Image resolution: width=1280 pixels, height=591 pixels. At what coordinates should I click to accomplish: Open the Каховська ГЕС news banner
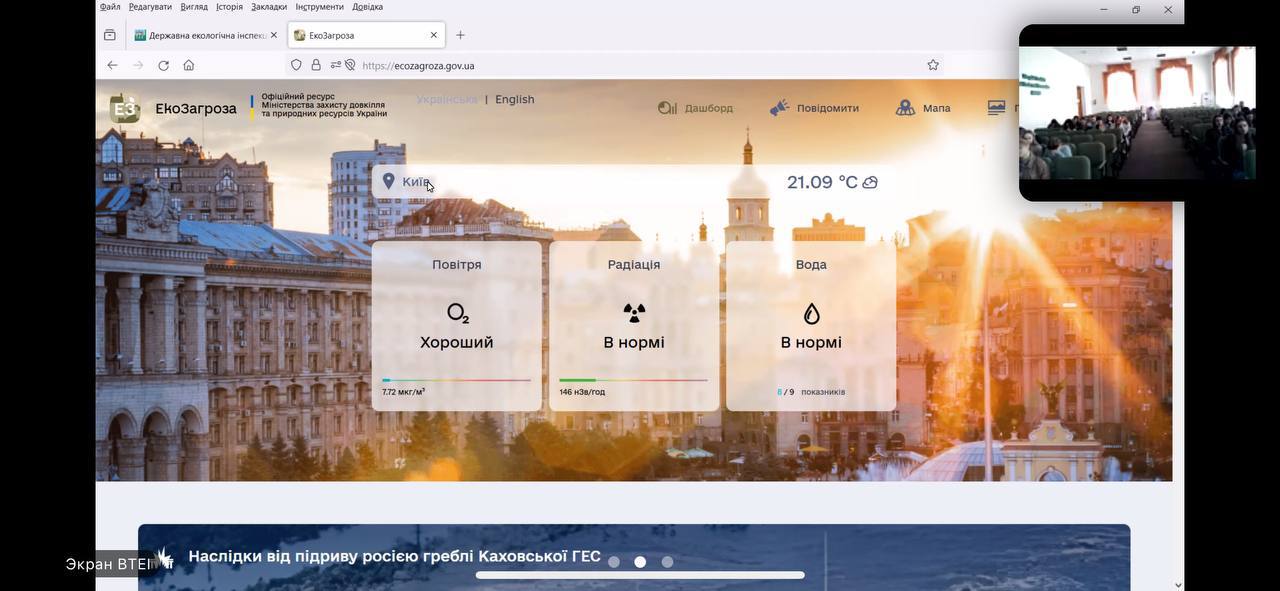click(x=394, y=557)
